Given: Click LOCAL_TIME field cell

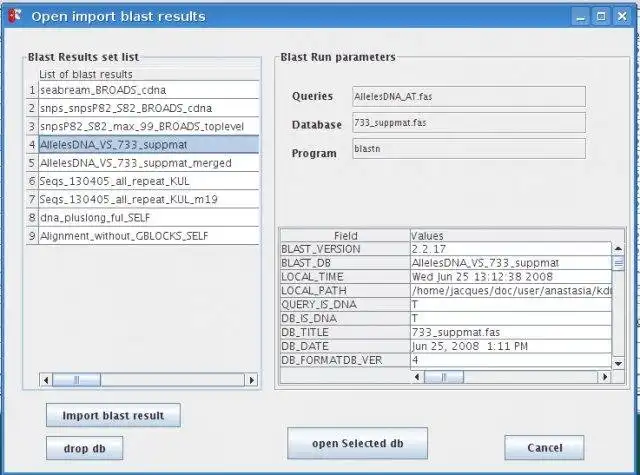Looking at the screenshot, I should coord(345,277).
